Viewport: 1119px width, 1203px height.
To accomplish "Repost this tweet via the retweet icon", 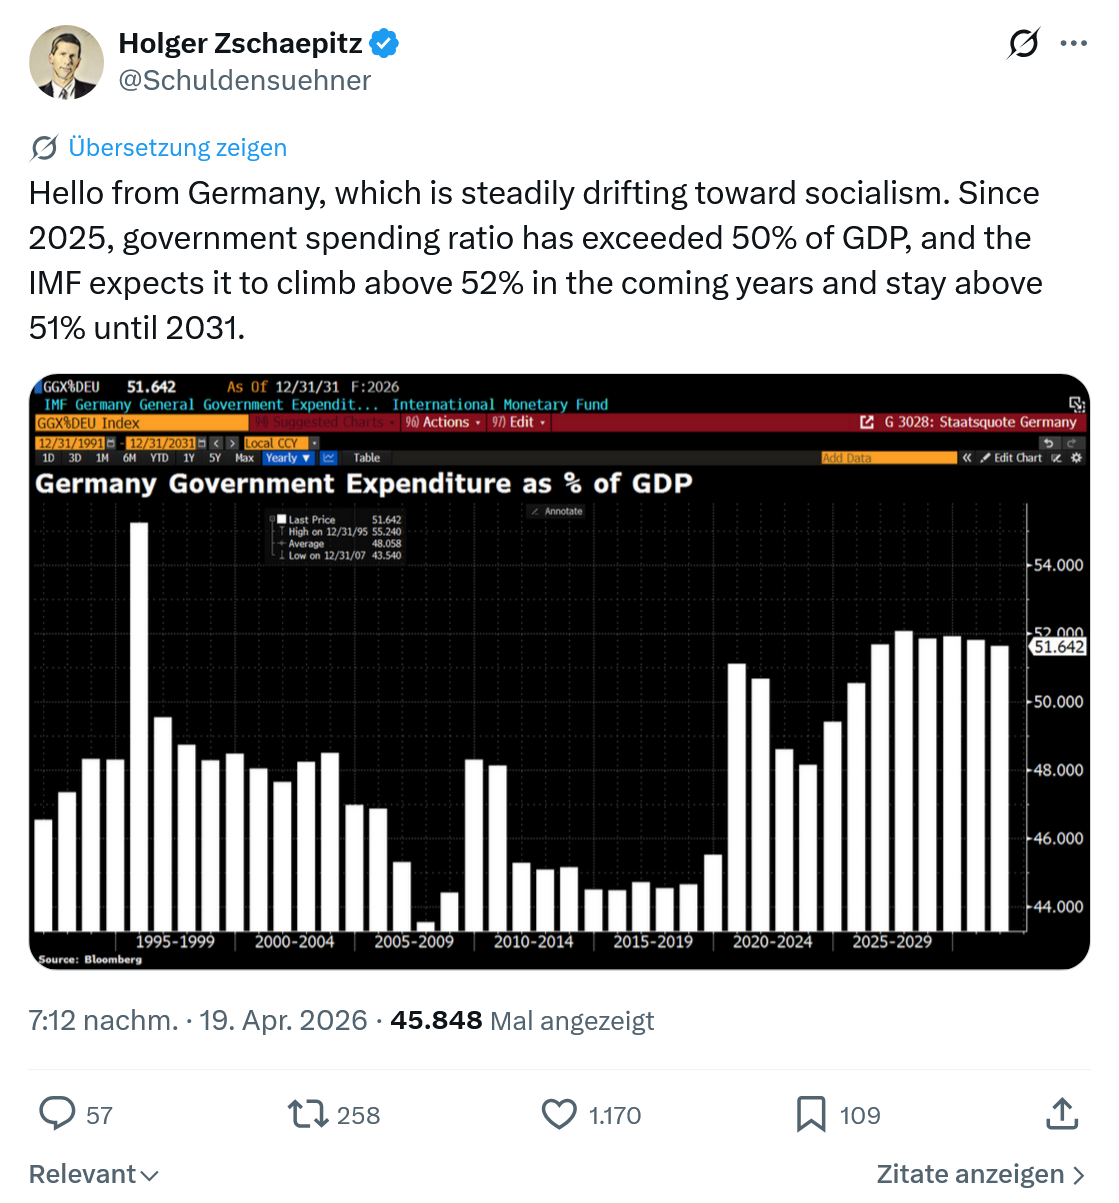I will click(308, 1114).
